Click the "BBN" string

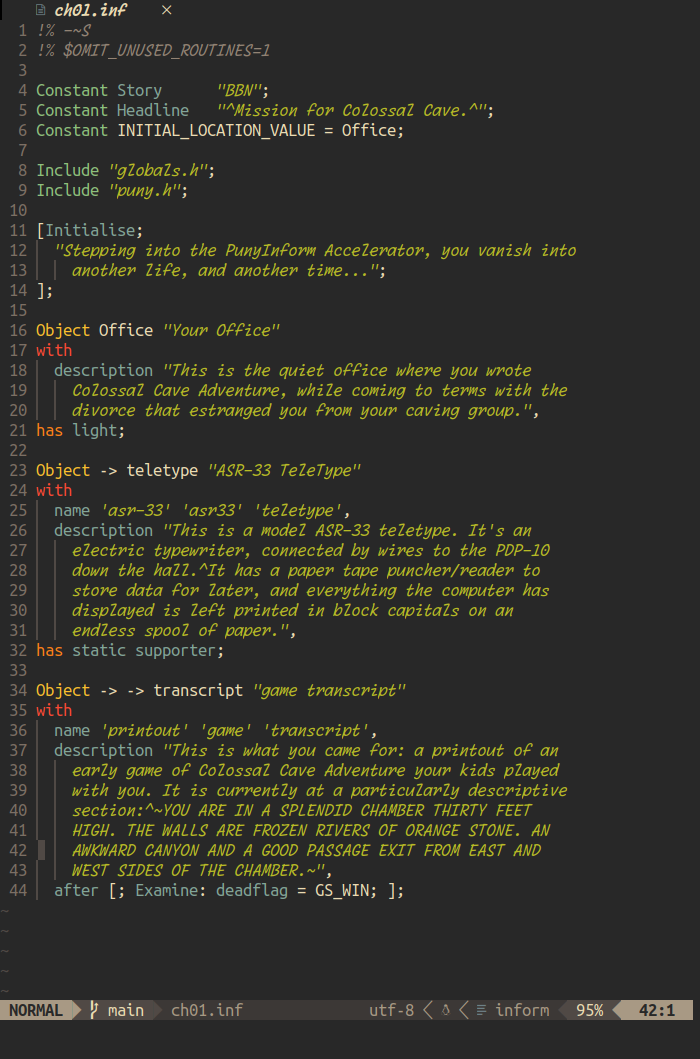click(239, 91)
